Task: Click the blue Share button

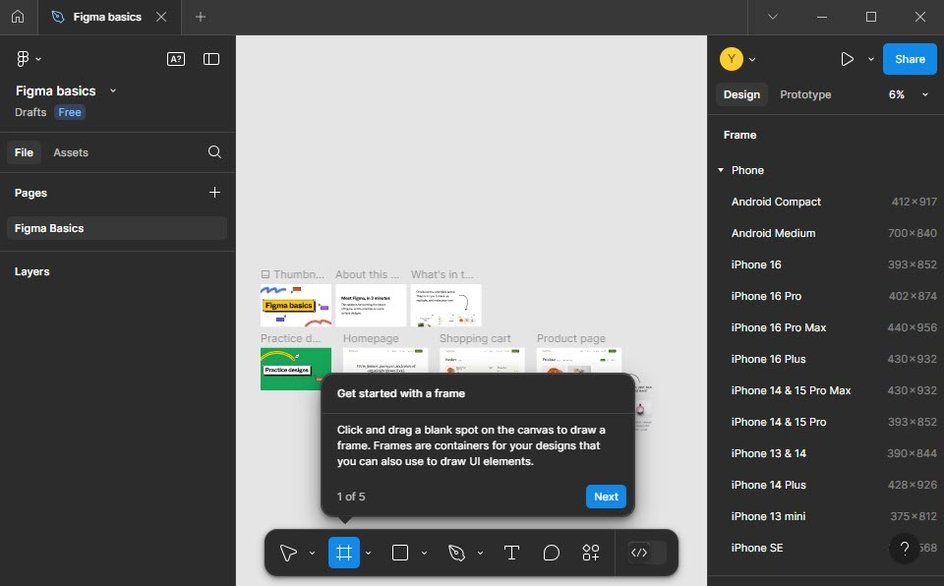Action: (910, 59)
